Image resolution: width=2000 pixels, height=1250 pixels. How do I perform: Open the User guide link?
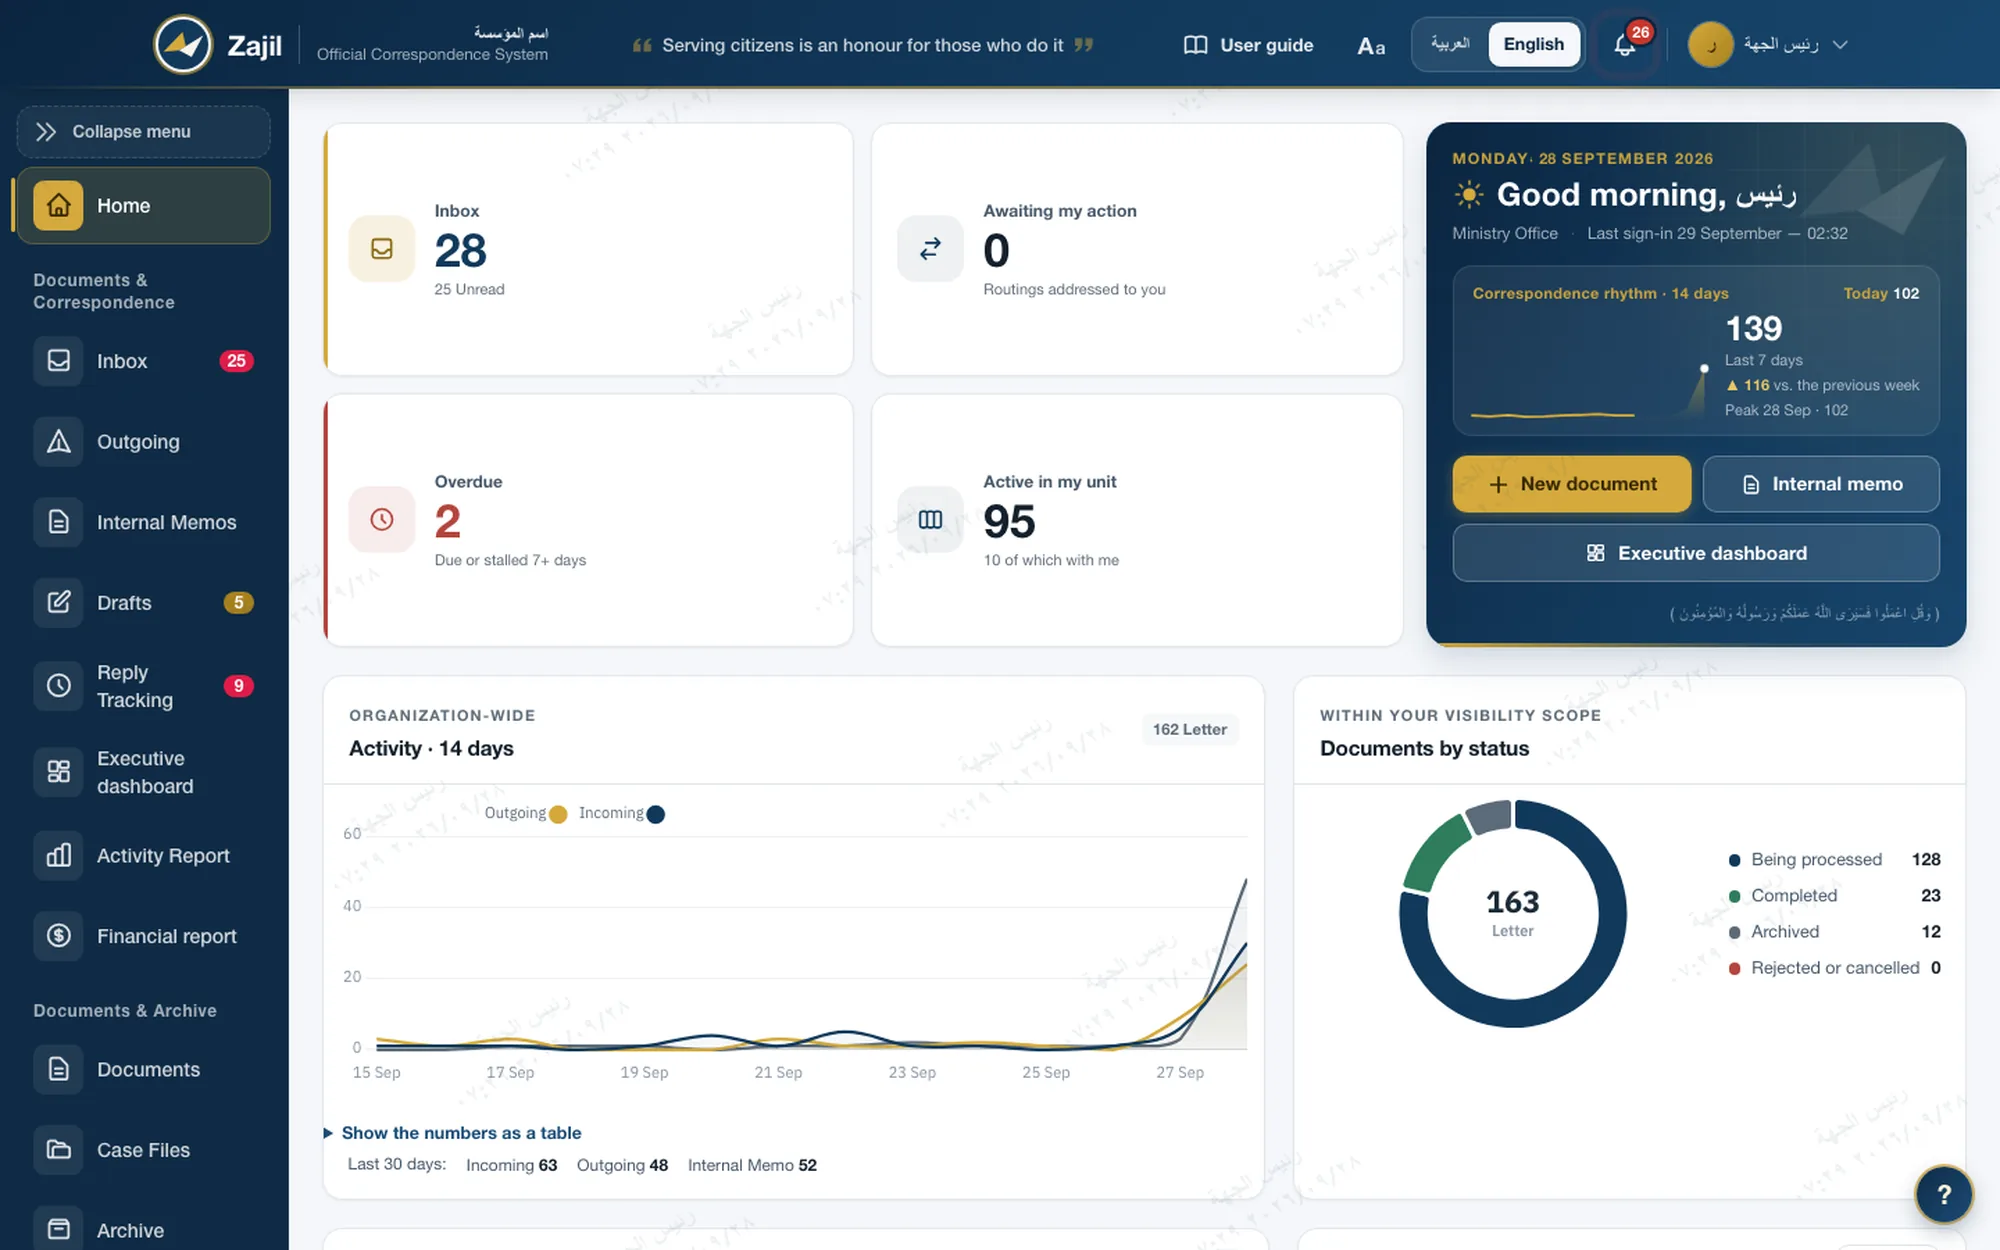(x=1249, y=45)
